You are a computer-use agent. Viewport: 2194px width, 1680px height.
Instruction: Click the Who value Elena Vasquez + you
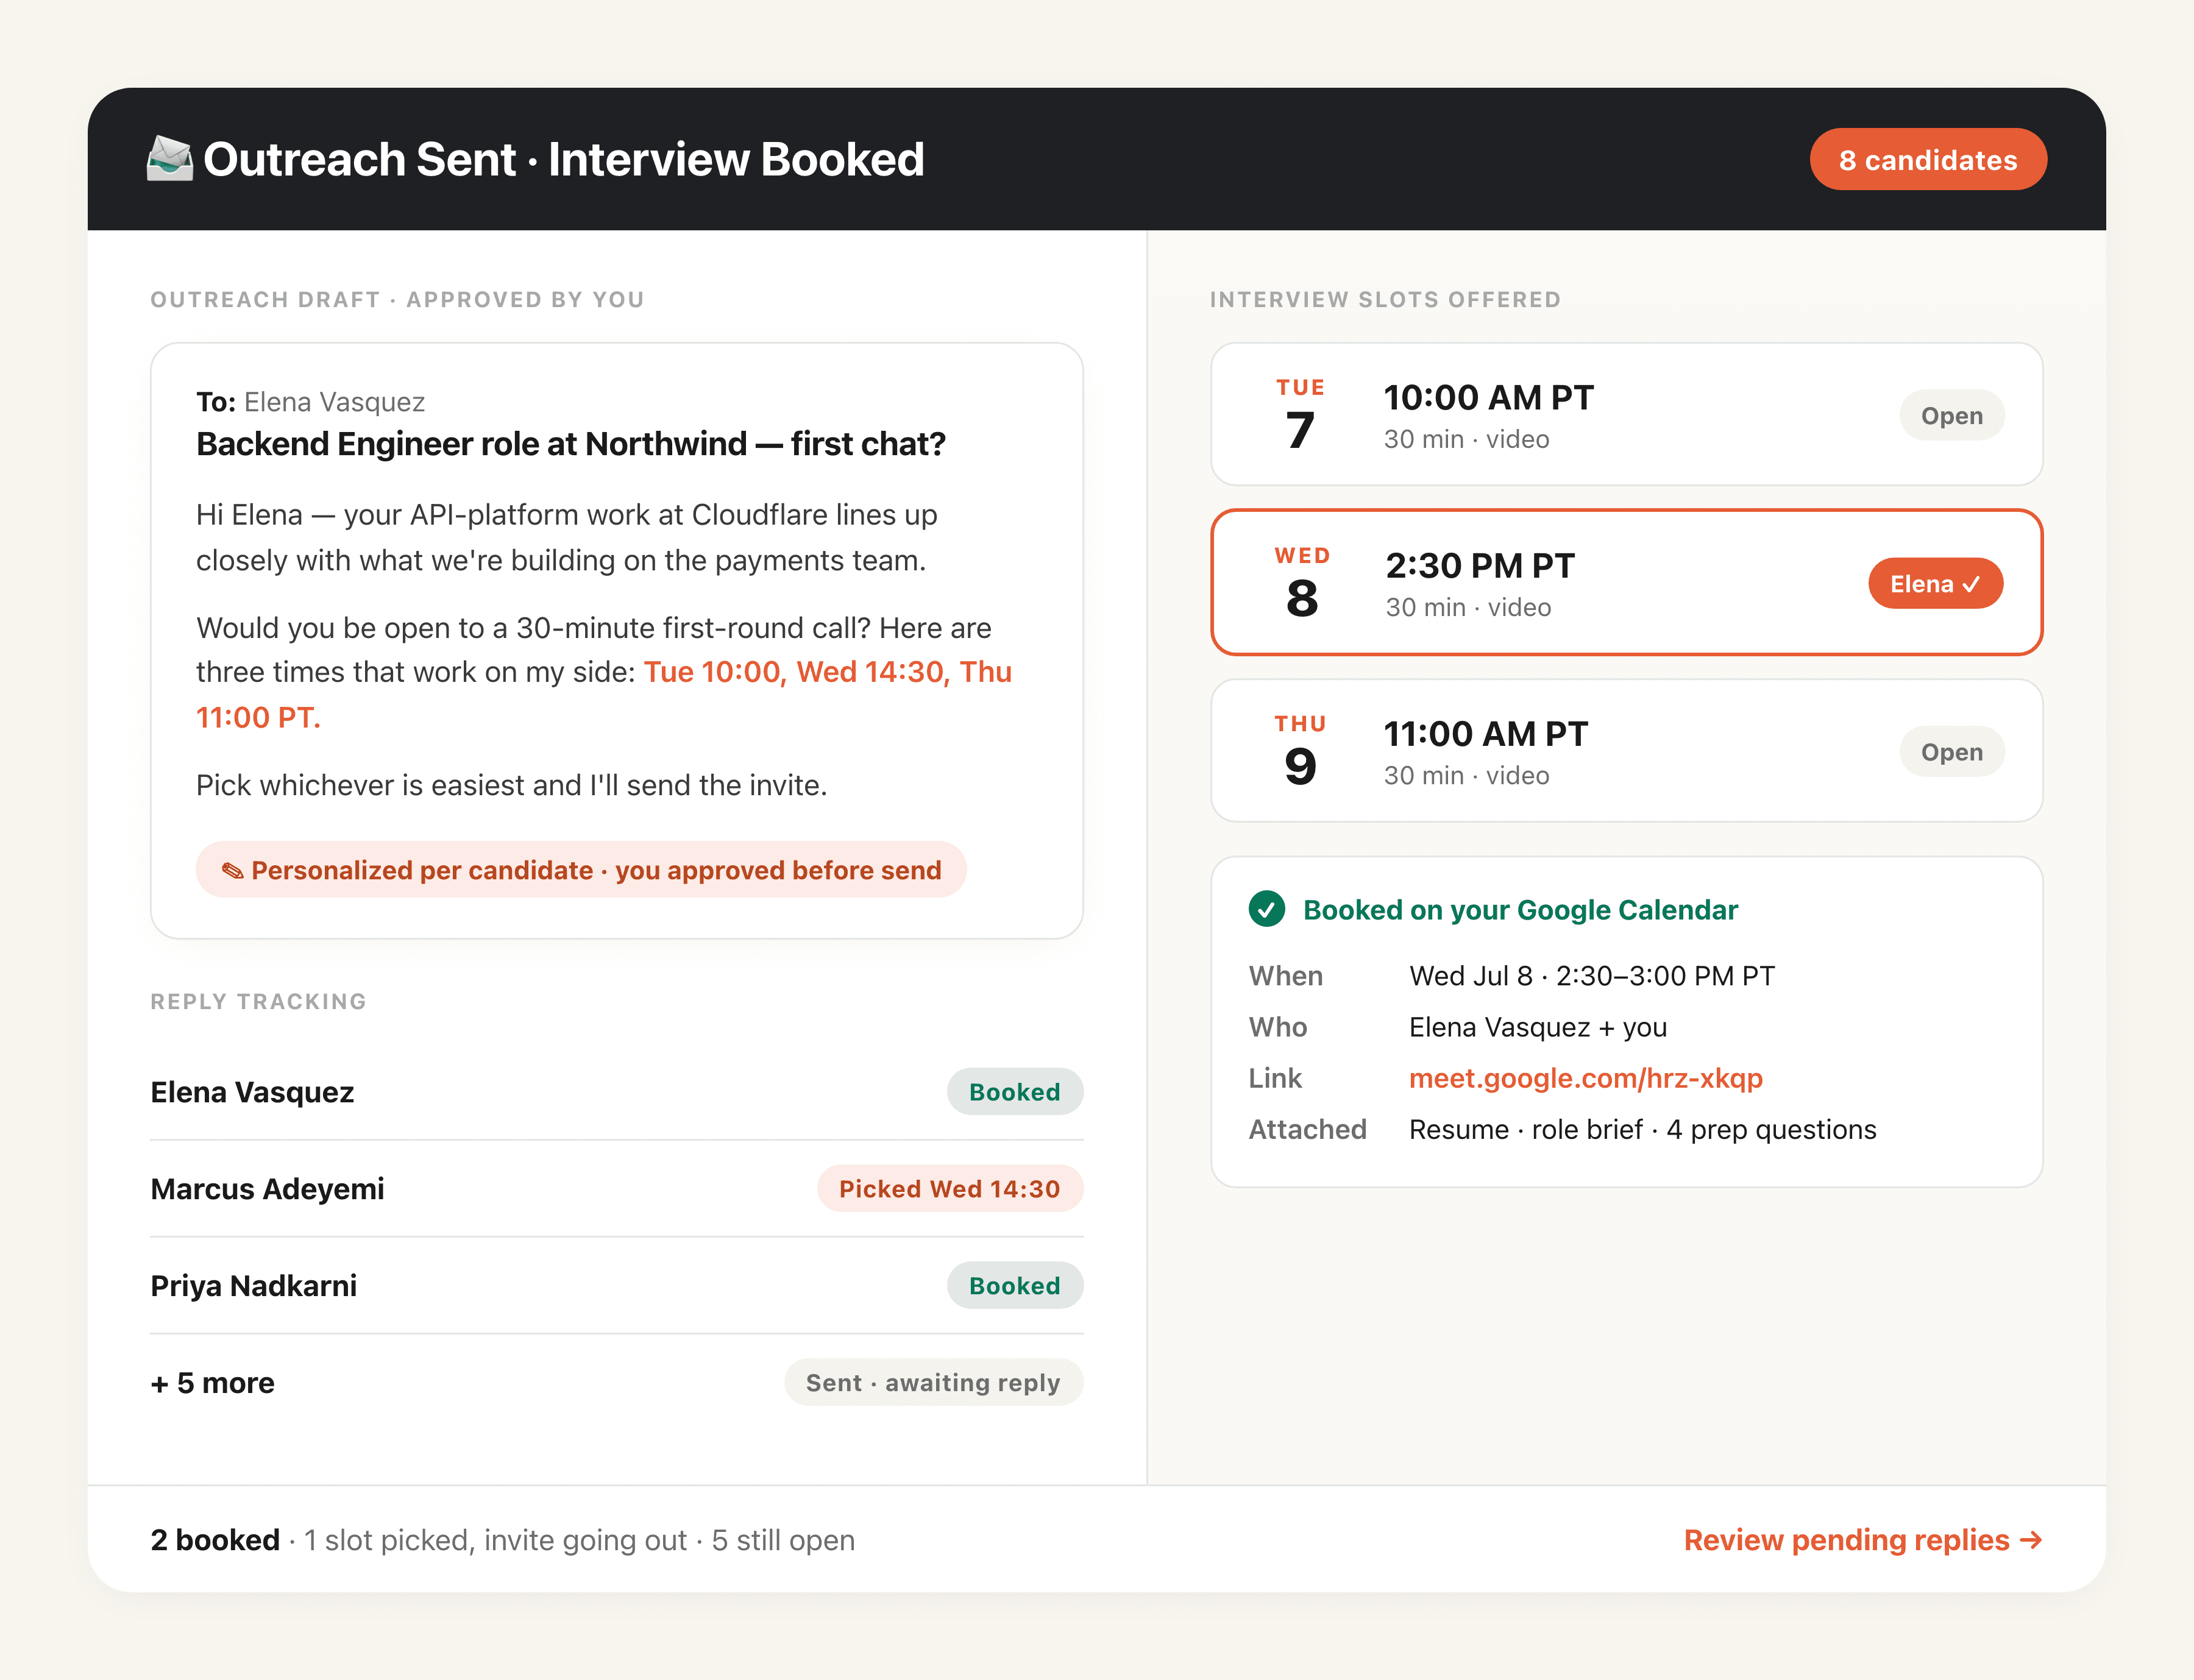click(1537, 1027)
